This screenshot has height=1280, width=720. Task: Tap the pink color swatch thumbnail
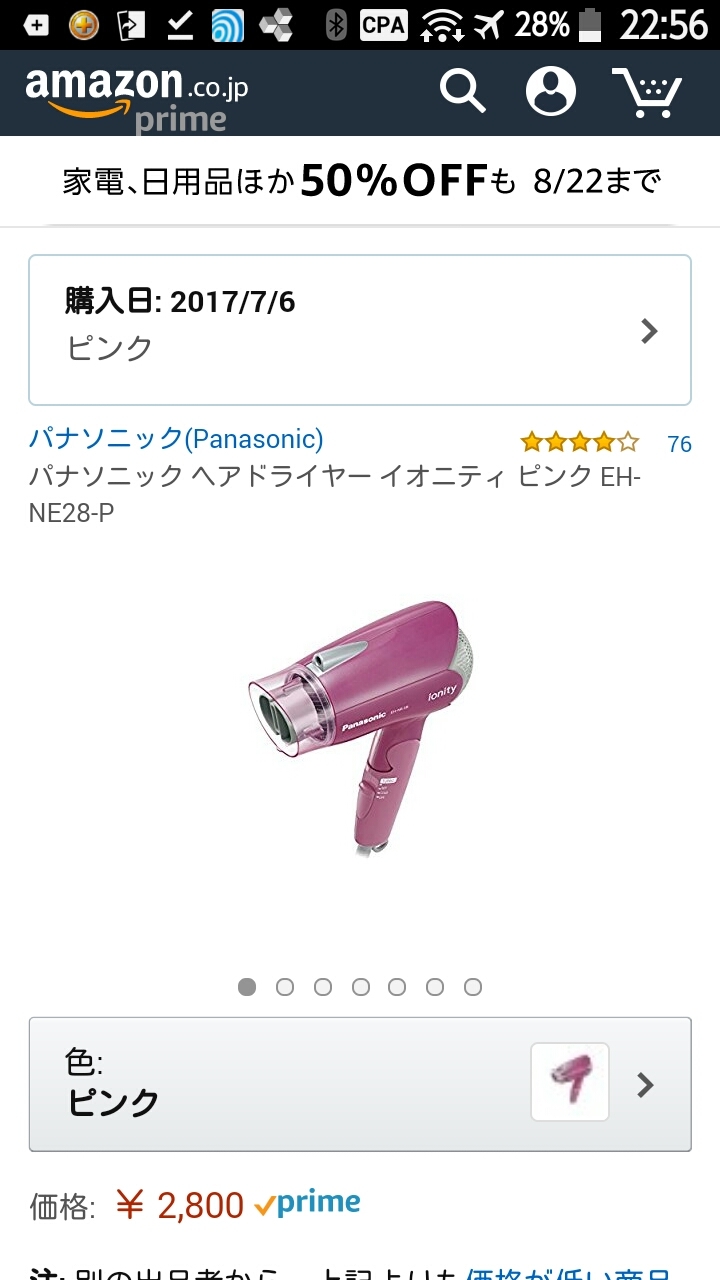click(570, 1082)
